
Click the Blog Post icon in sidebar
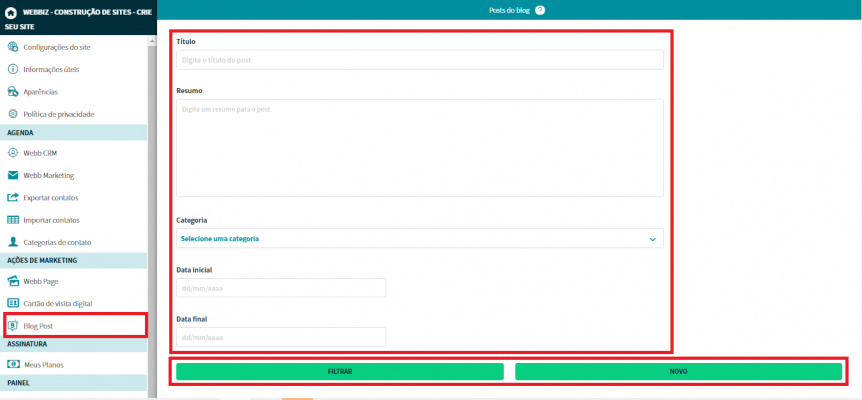[13, 325]
